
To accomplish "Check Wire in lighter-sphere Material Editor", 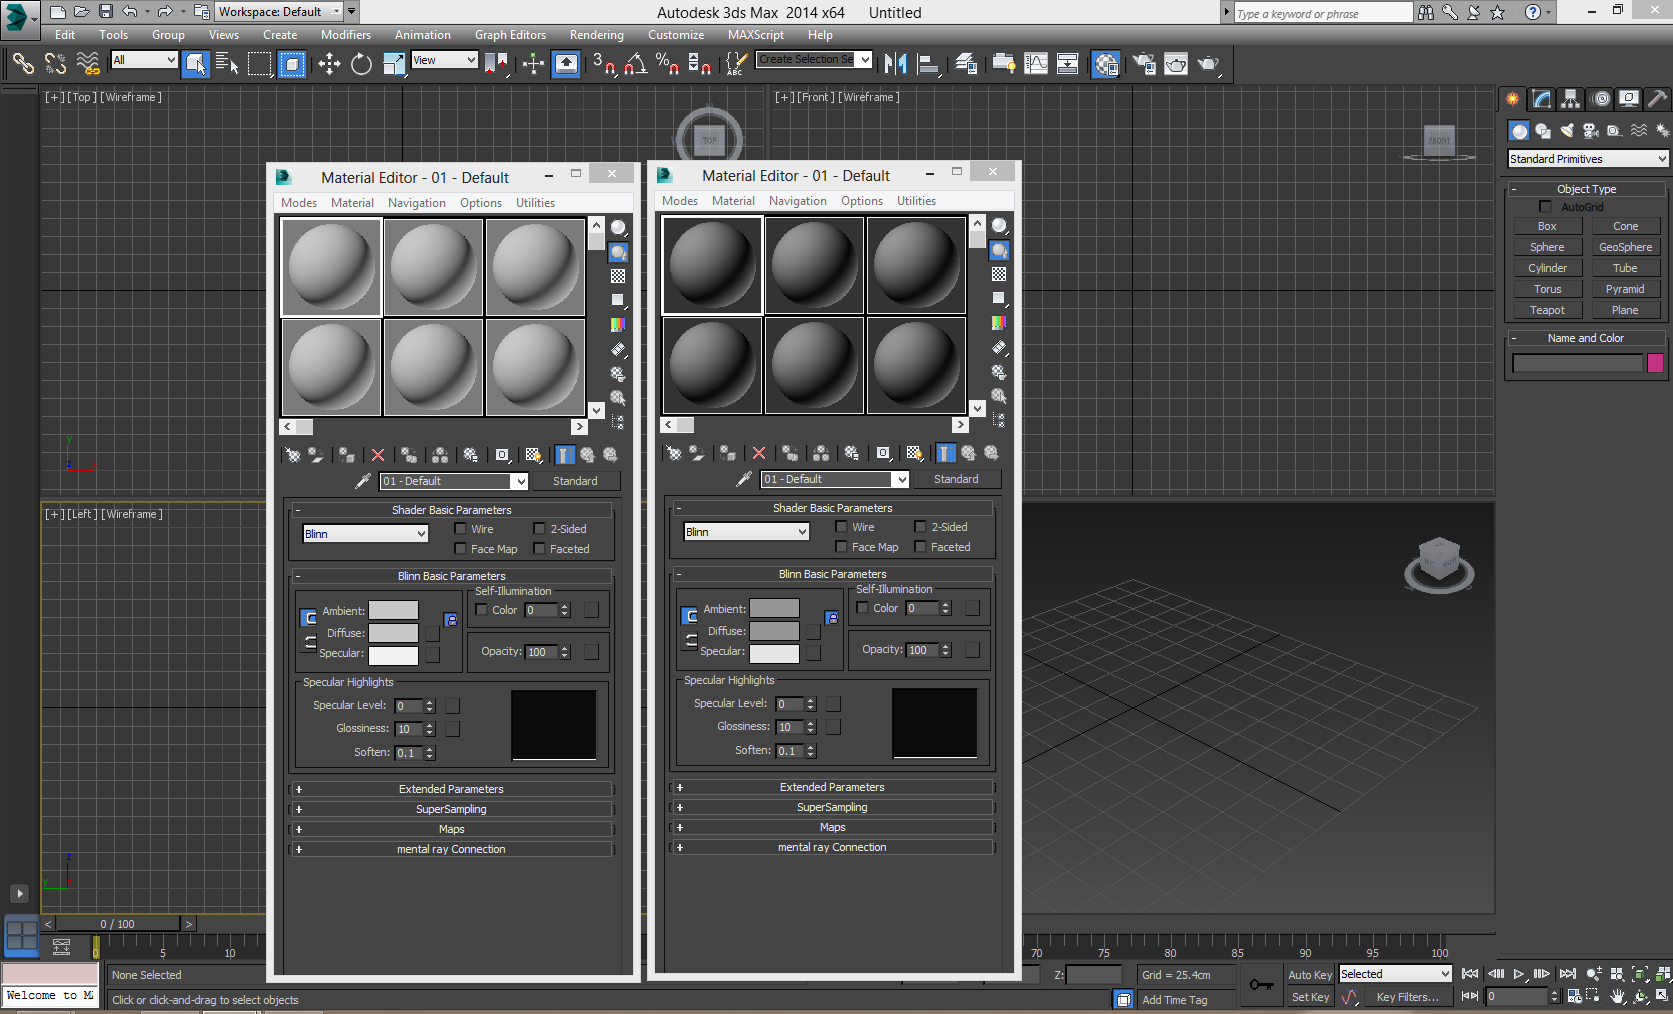I will 460,529.
